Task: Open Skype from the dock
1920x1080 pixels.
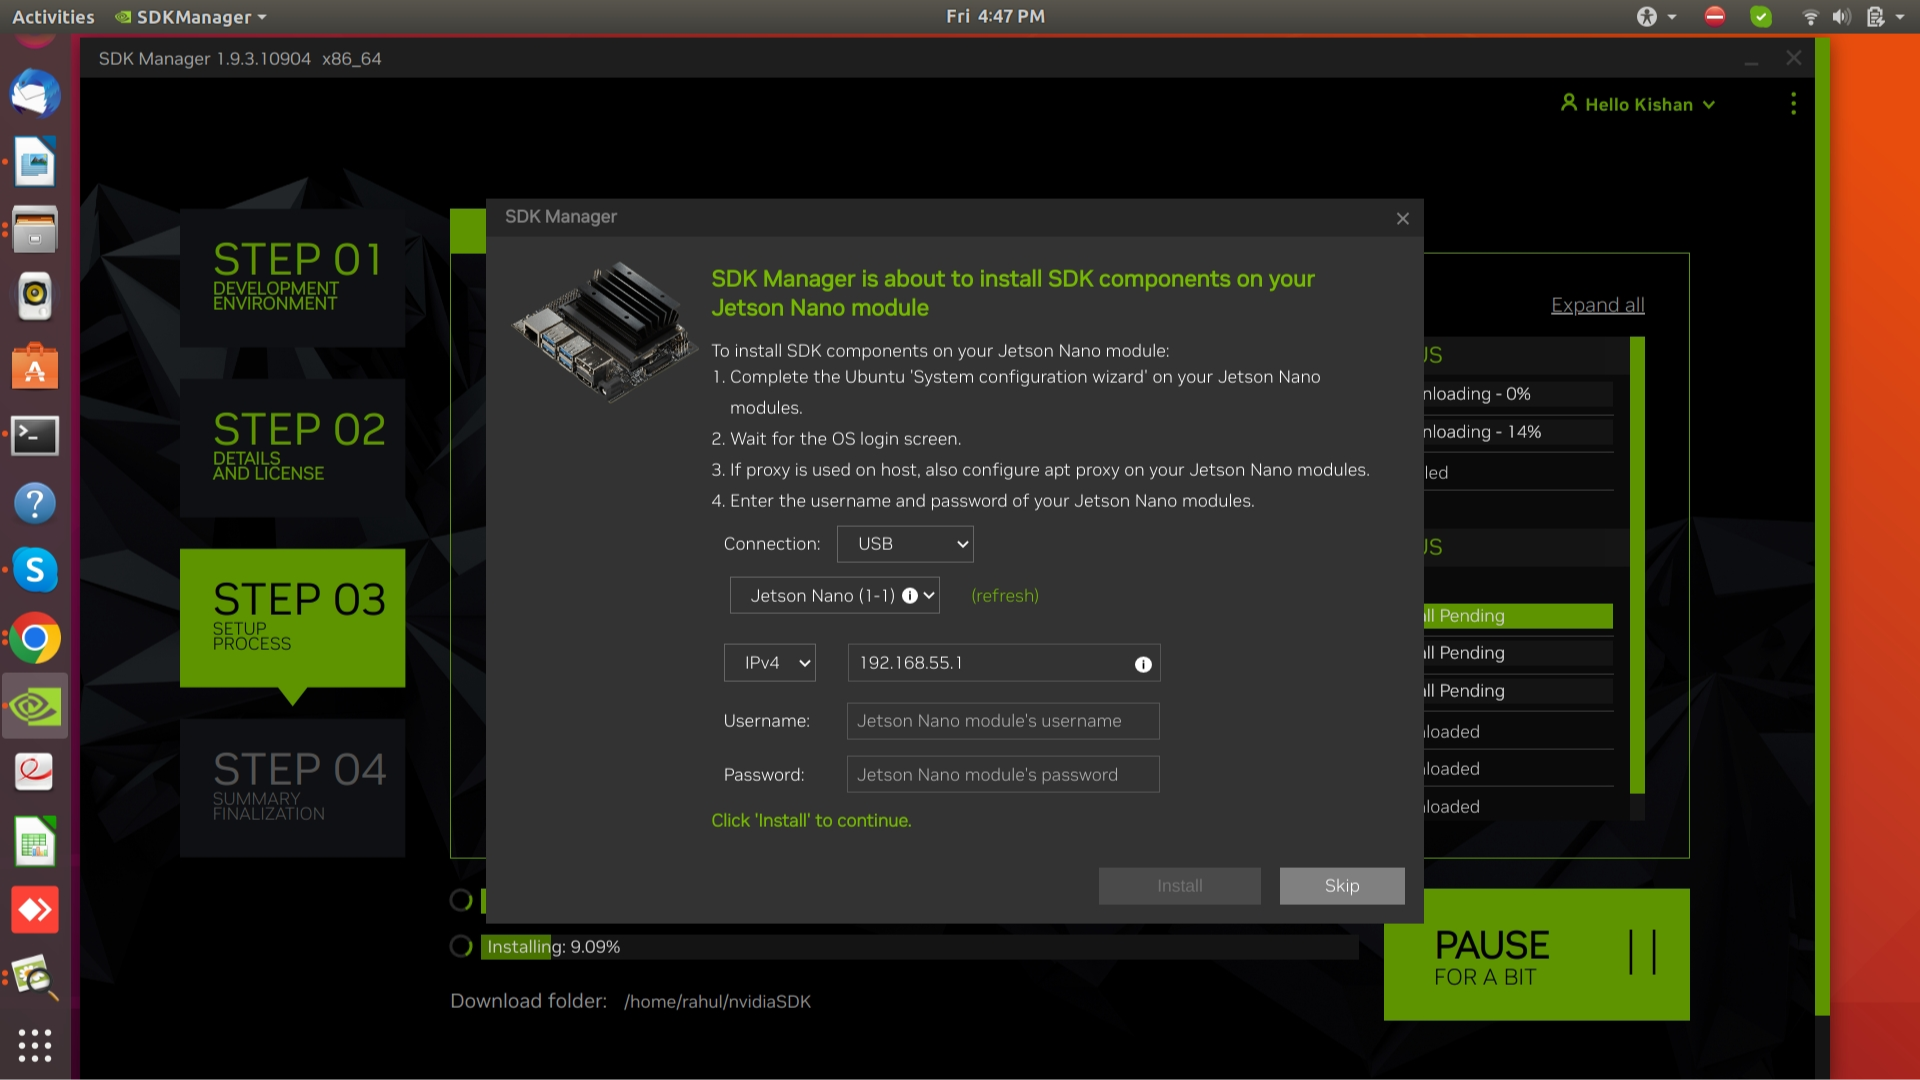Action: (35, 570)
